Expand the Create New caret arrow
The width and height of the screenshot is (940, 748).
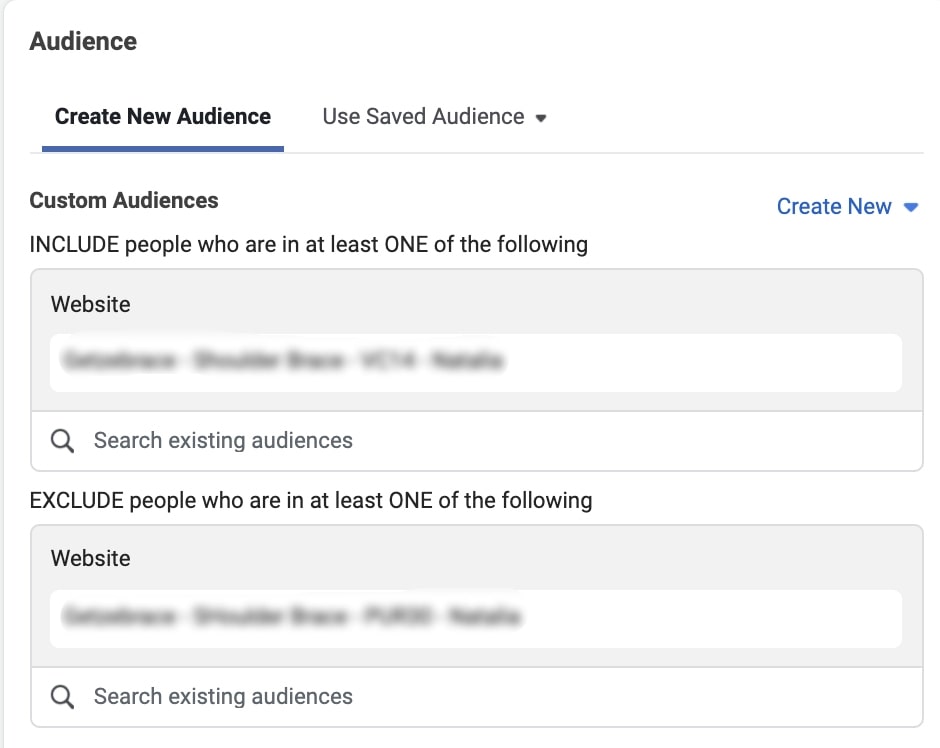pos(910,207)
